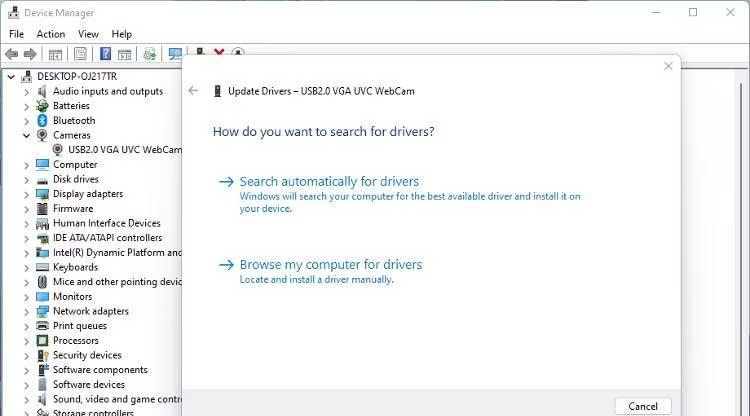Toggle the show/hide console tree toolbar icon
750x416 pixels.
[55, 55]
